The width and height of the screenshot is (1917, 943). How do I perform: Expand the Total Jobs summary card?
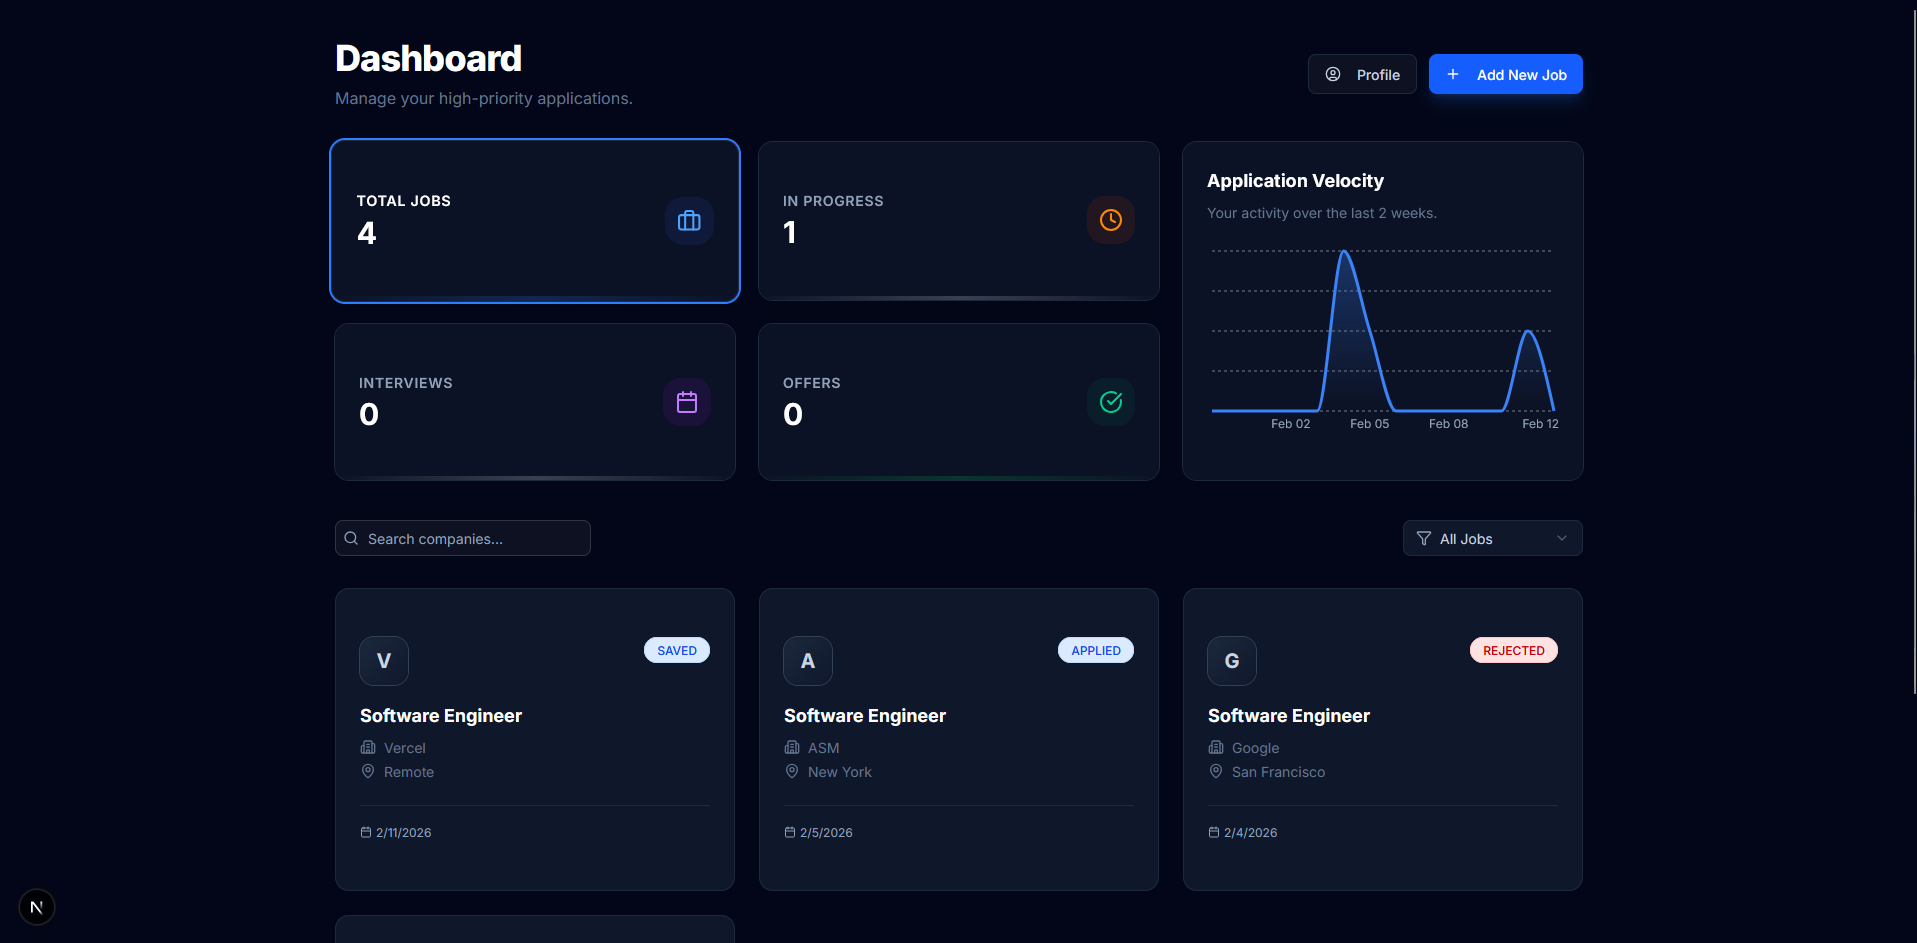pyautogui.click(x=534, y=220)
